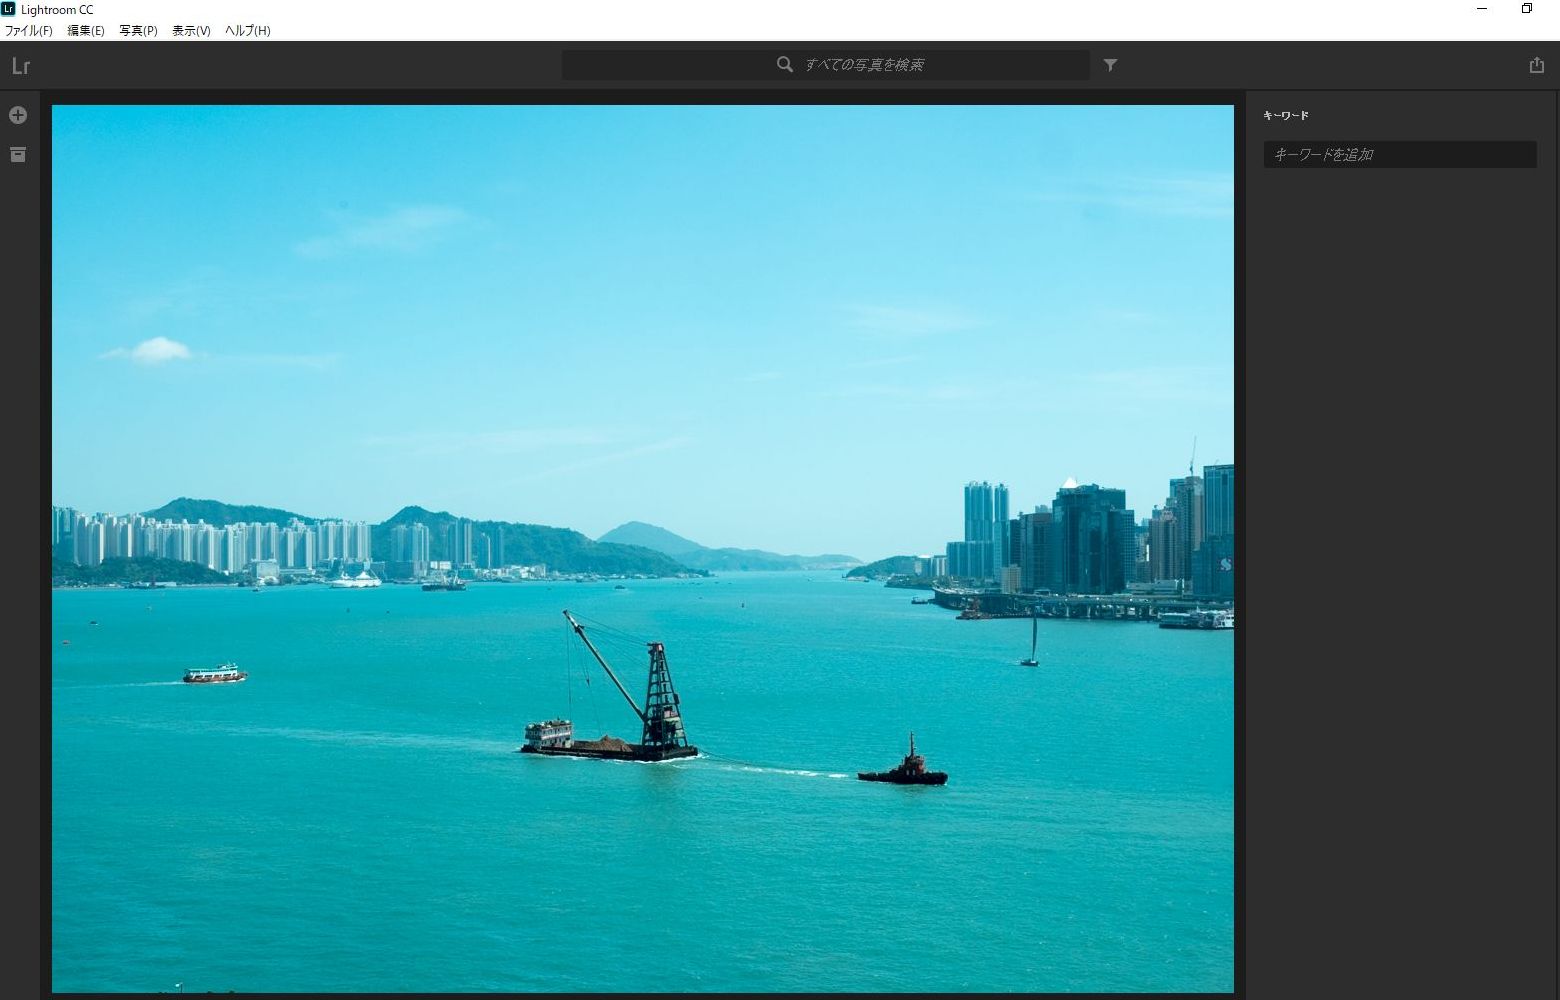Restore the Lightroom CC window size
Viewport: 1560px width, 1000px height.
click(x=1527, y=9)
